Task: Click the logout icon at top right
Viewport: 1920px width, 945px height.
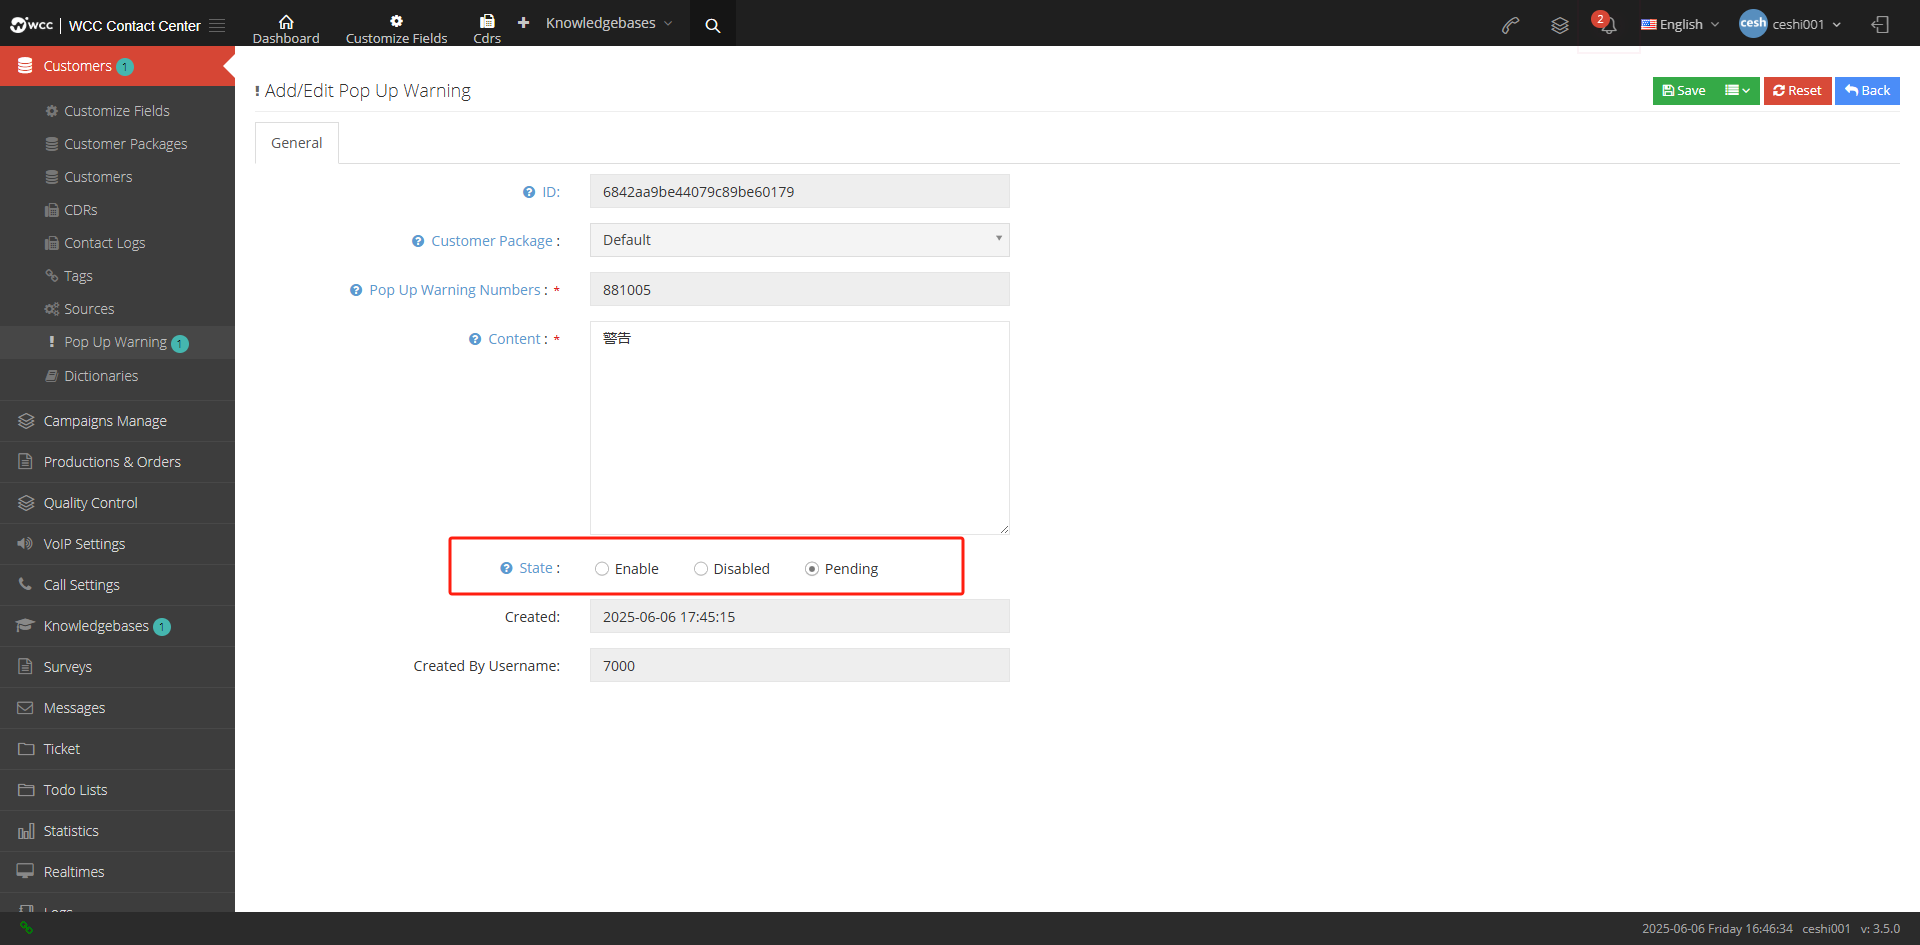Action: click(x=1880, y=25)
